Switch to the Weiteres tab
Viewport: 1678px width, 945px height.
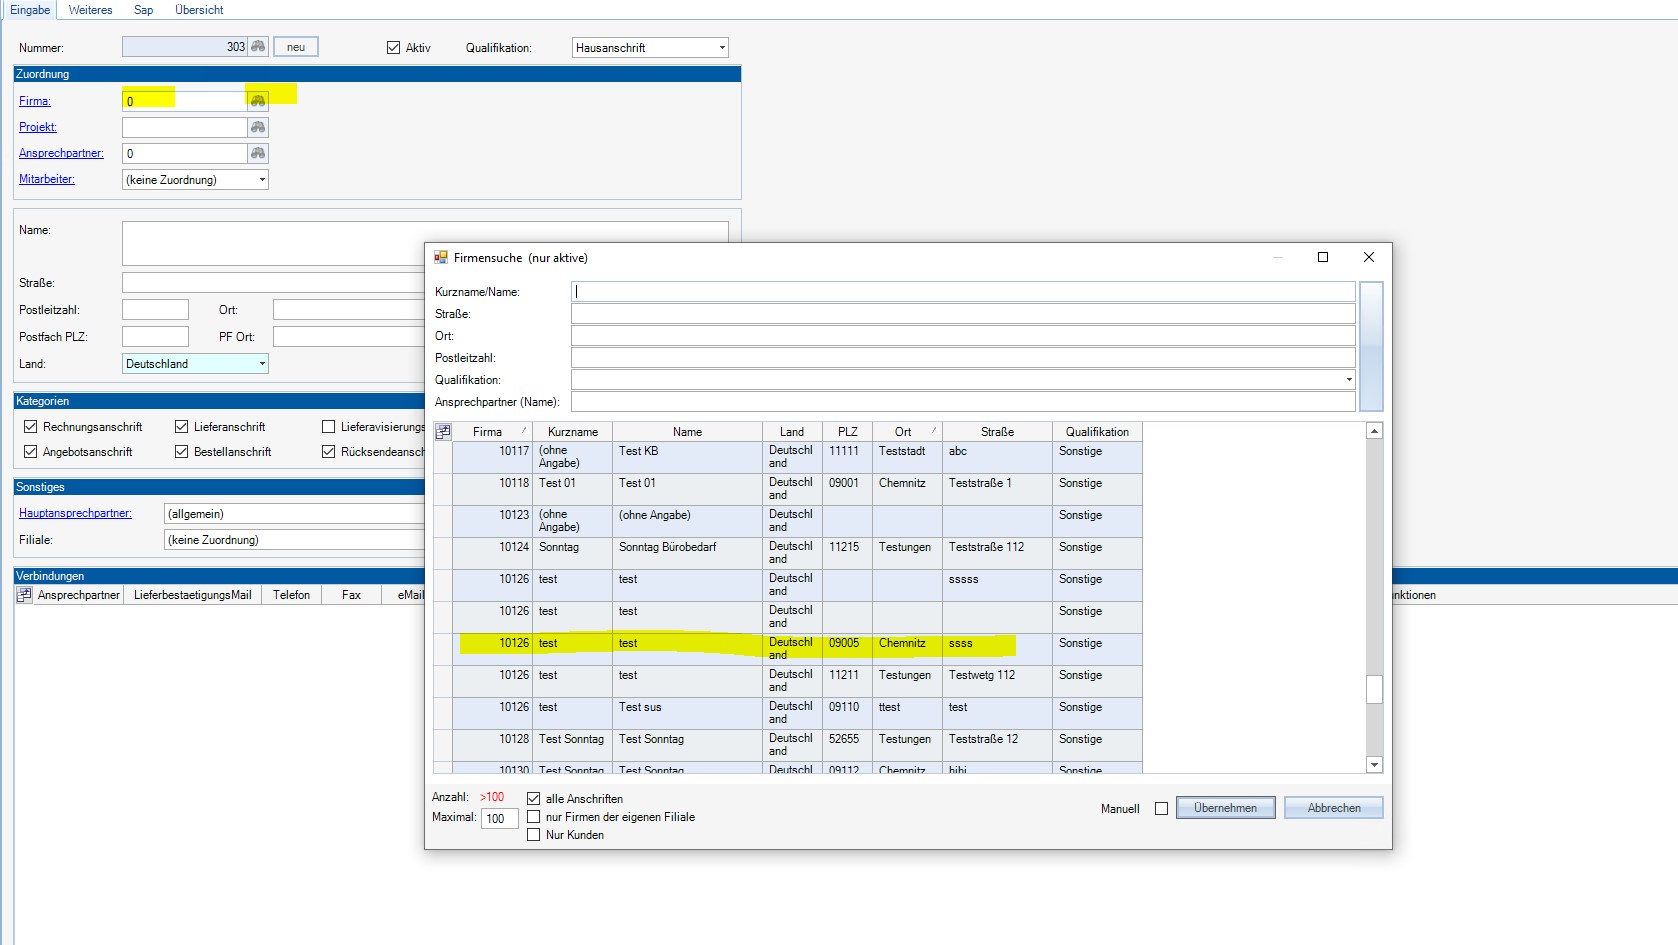90,10
